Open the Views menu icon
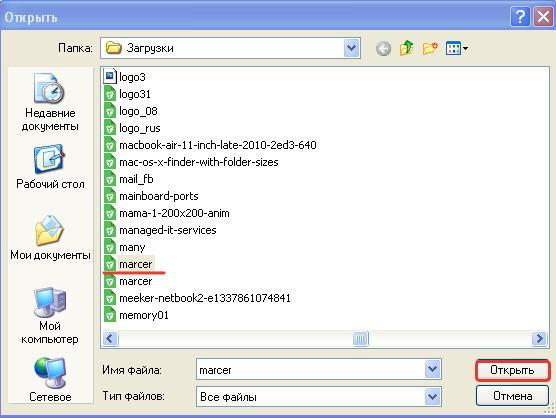556x418 pixels. click(457, 48)
